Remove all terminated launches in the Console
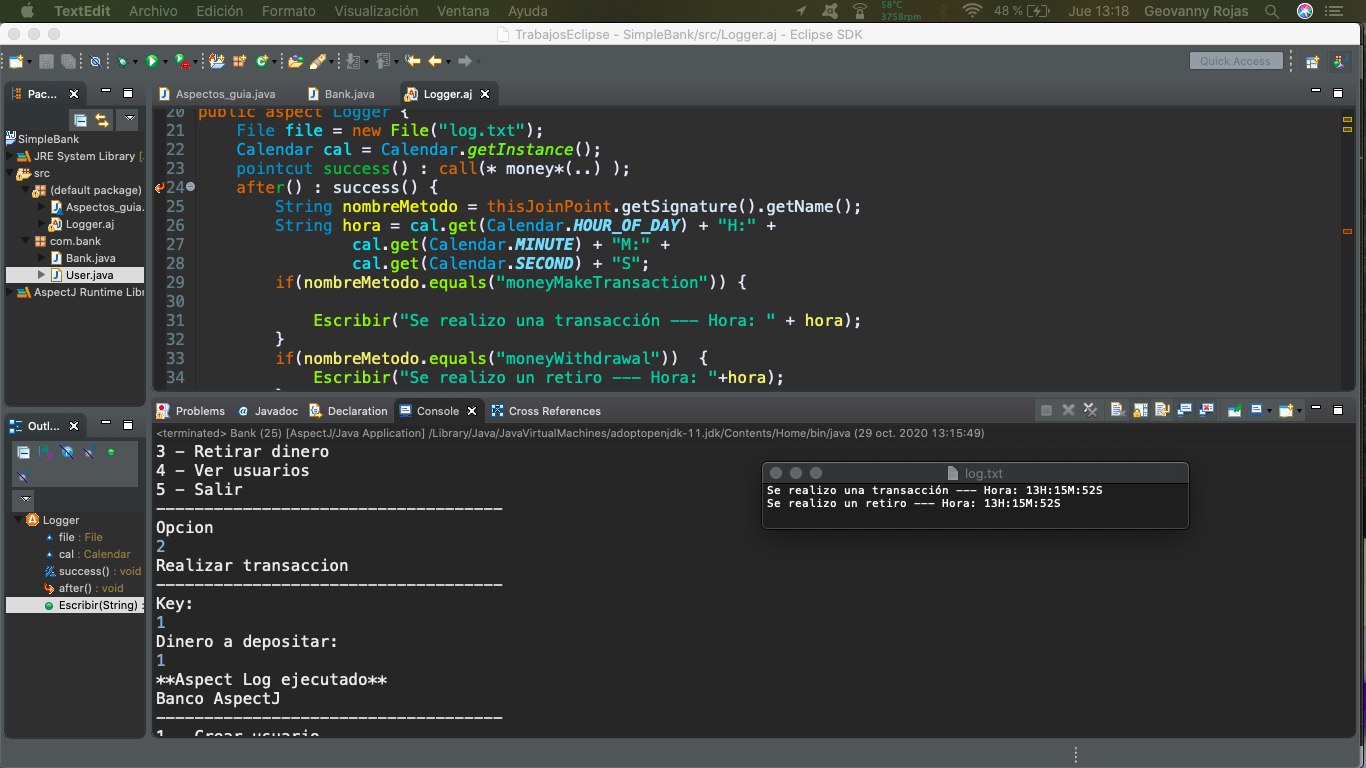 (x=1090, y=411)
